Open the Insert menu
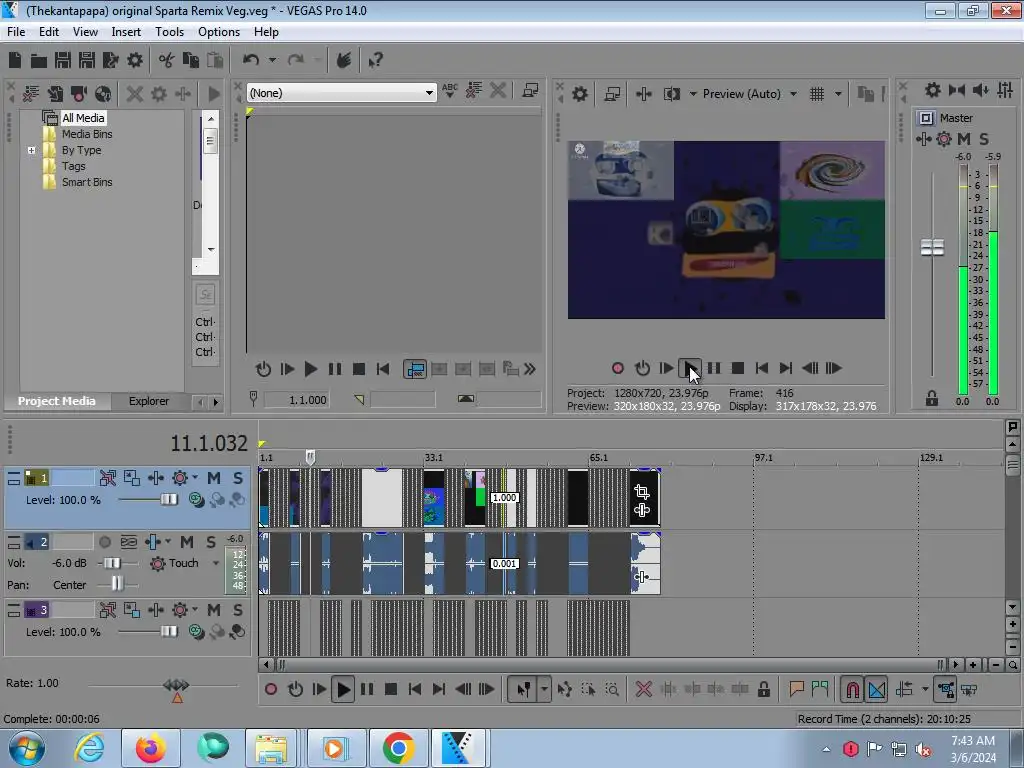The image size is (1024, 768). pos(126,32)
